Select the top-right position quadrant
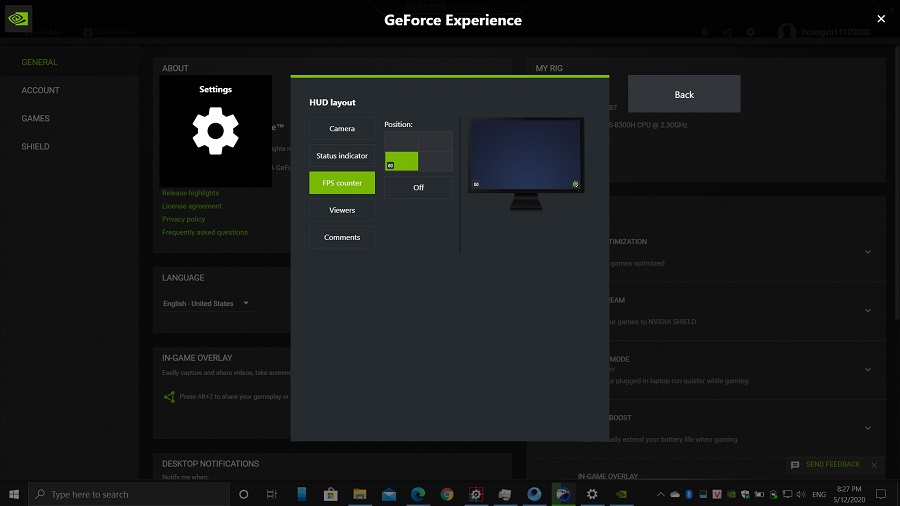Image resolution: width=900 pixels, height=506 pixels. tap(436, 141)
